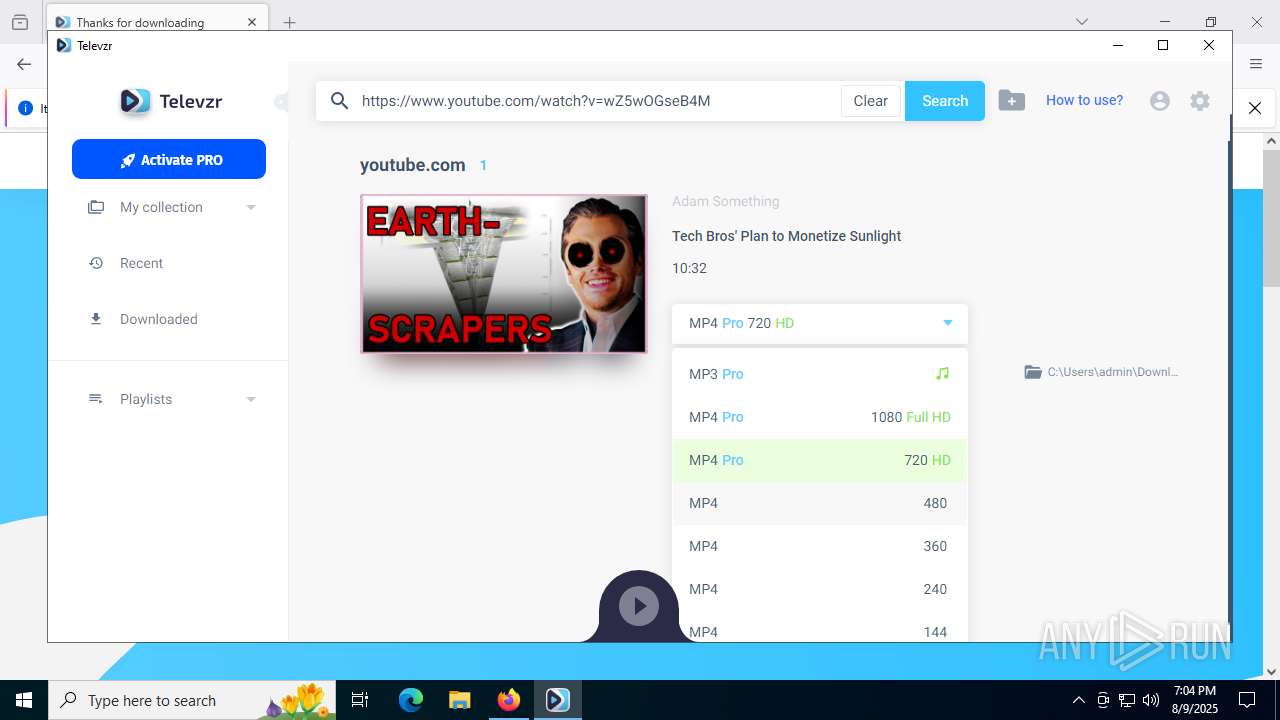Viewport: 1280px width, 720px height.
Task: Click the youtube.com heading
Action: coord(412,165)
